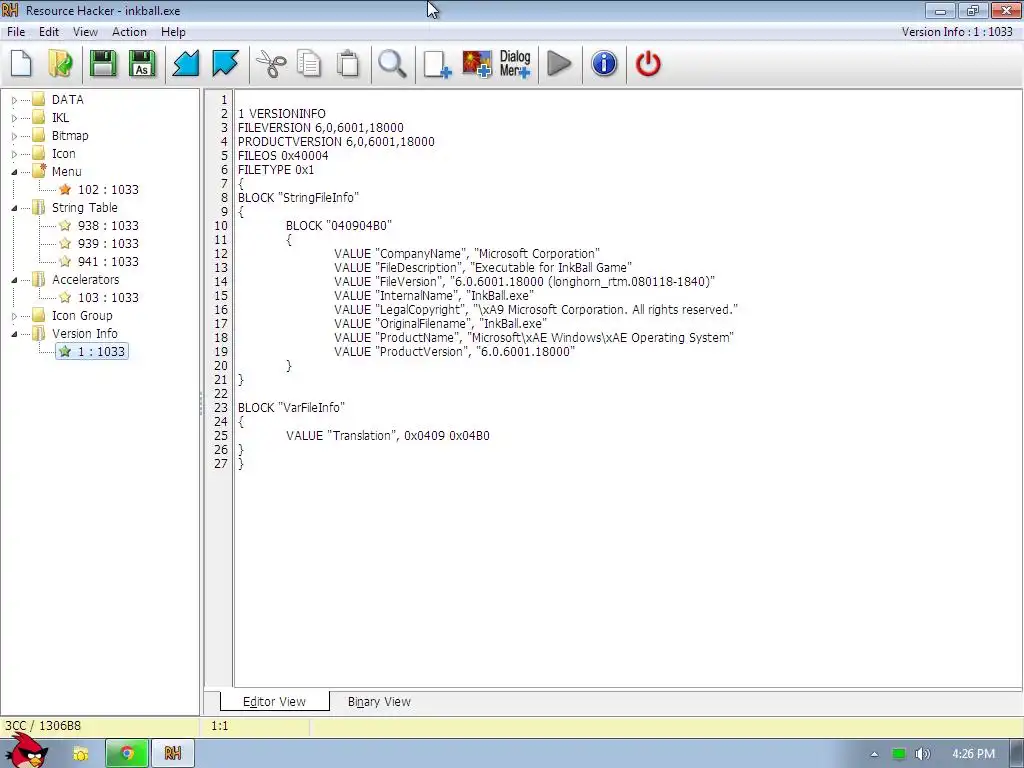Expand the DATA folder node
1024x768 pixels.
(14, 100)
